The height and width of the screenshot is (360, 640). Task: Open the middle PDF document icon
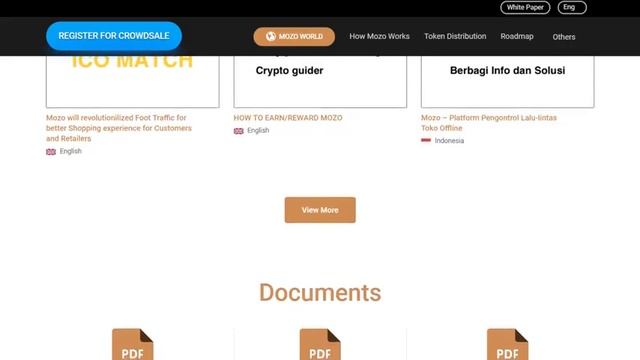[320, 344]
